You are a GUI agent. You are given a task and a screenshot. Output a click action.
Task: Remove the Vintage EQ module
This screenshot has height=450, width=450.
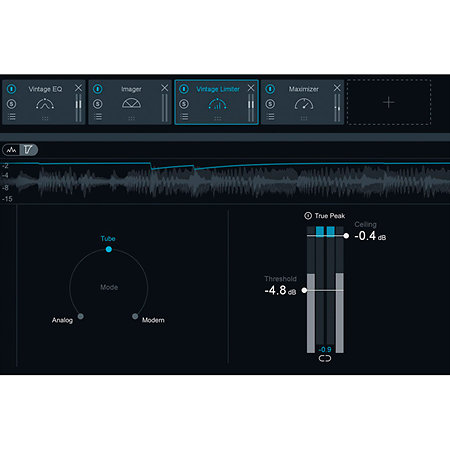pyautogui.click(x=78, y=88)
